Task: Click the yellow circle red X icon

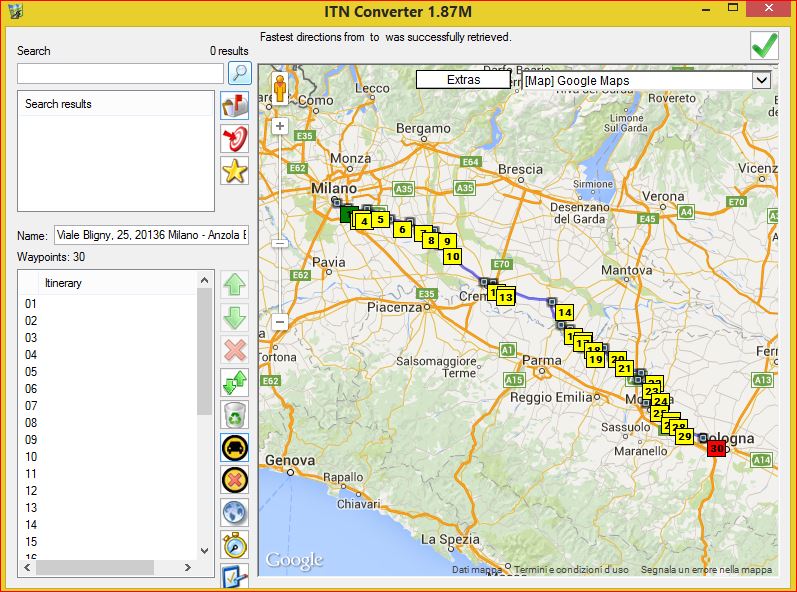Action: coord(234,480)
